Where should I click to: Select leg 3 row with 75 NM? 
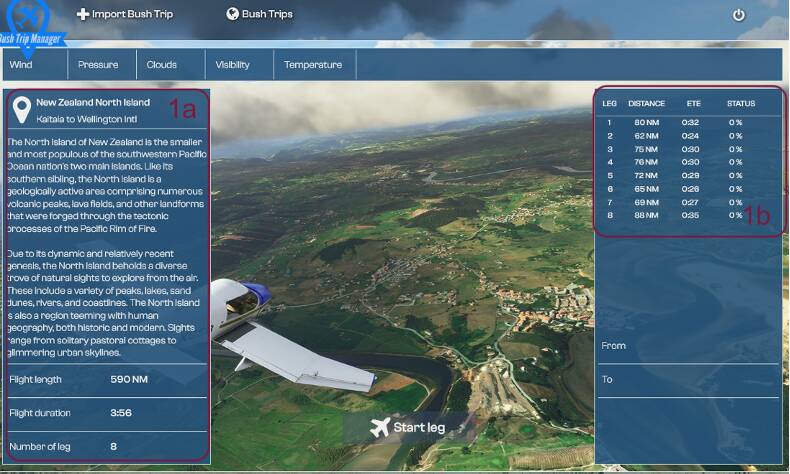pos(688,149)
